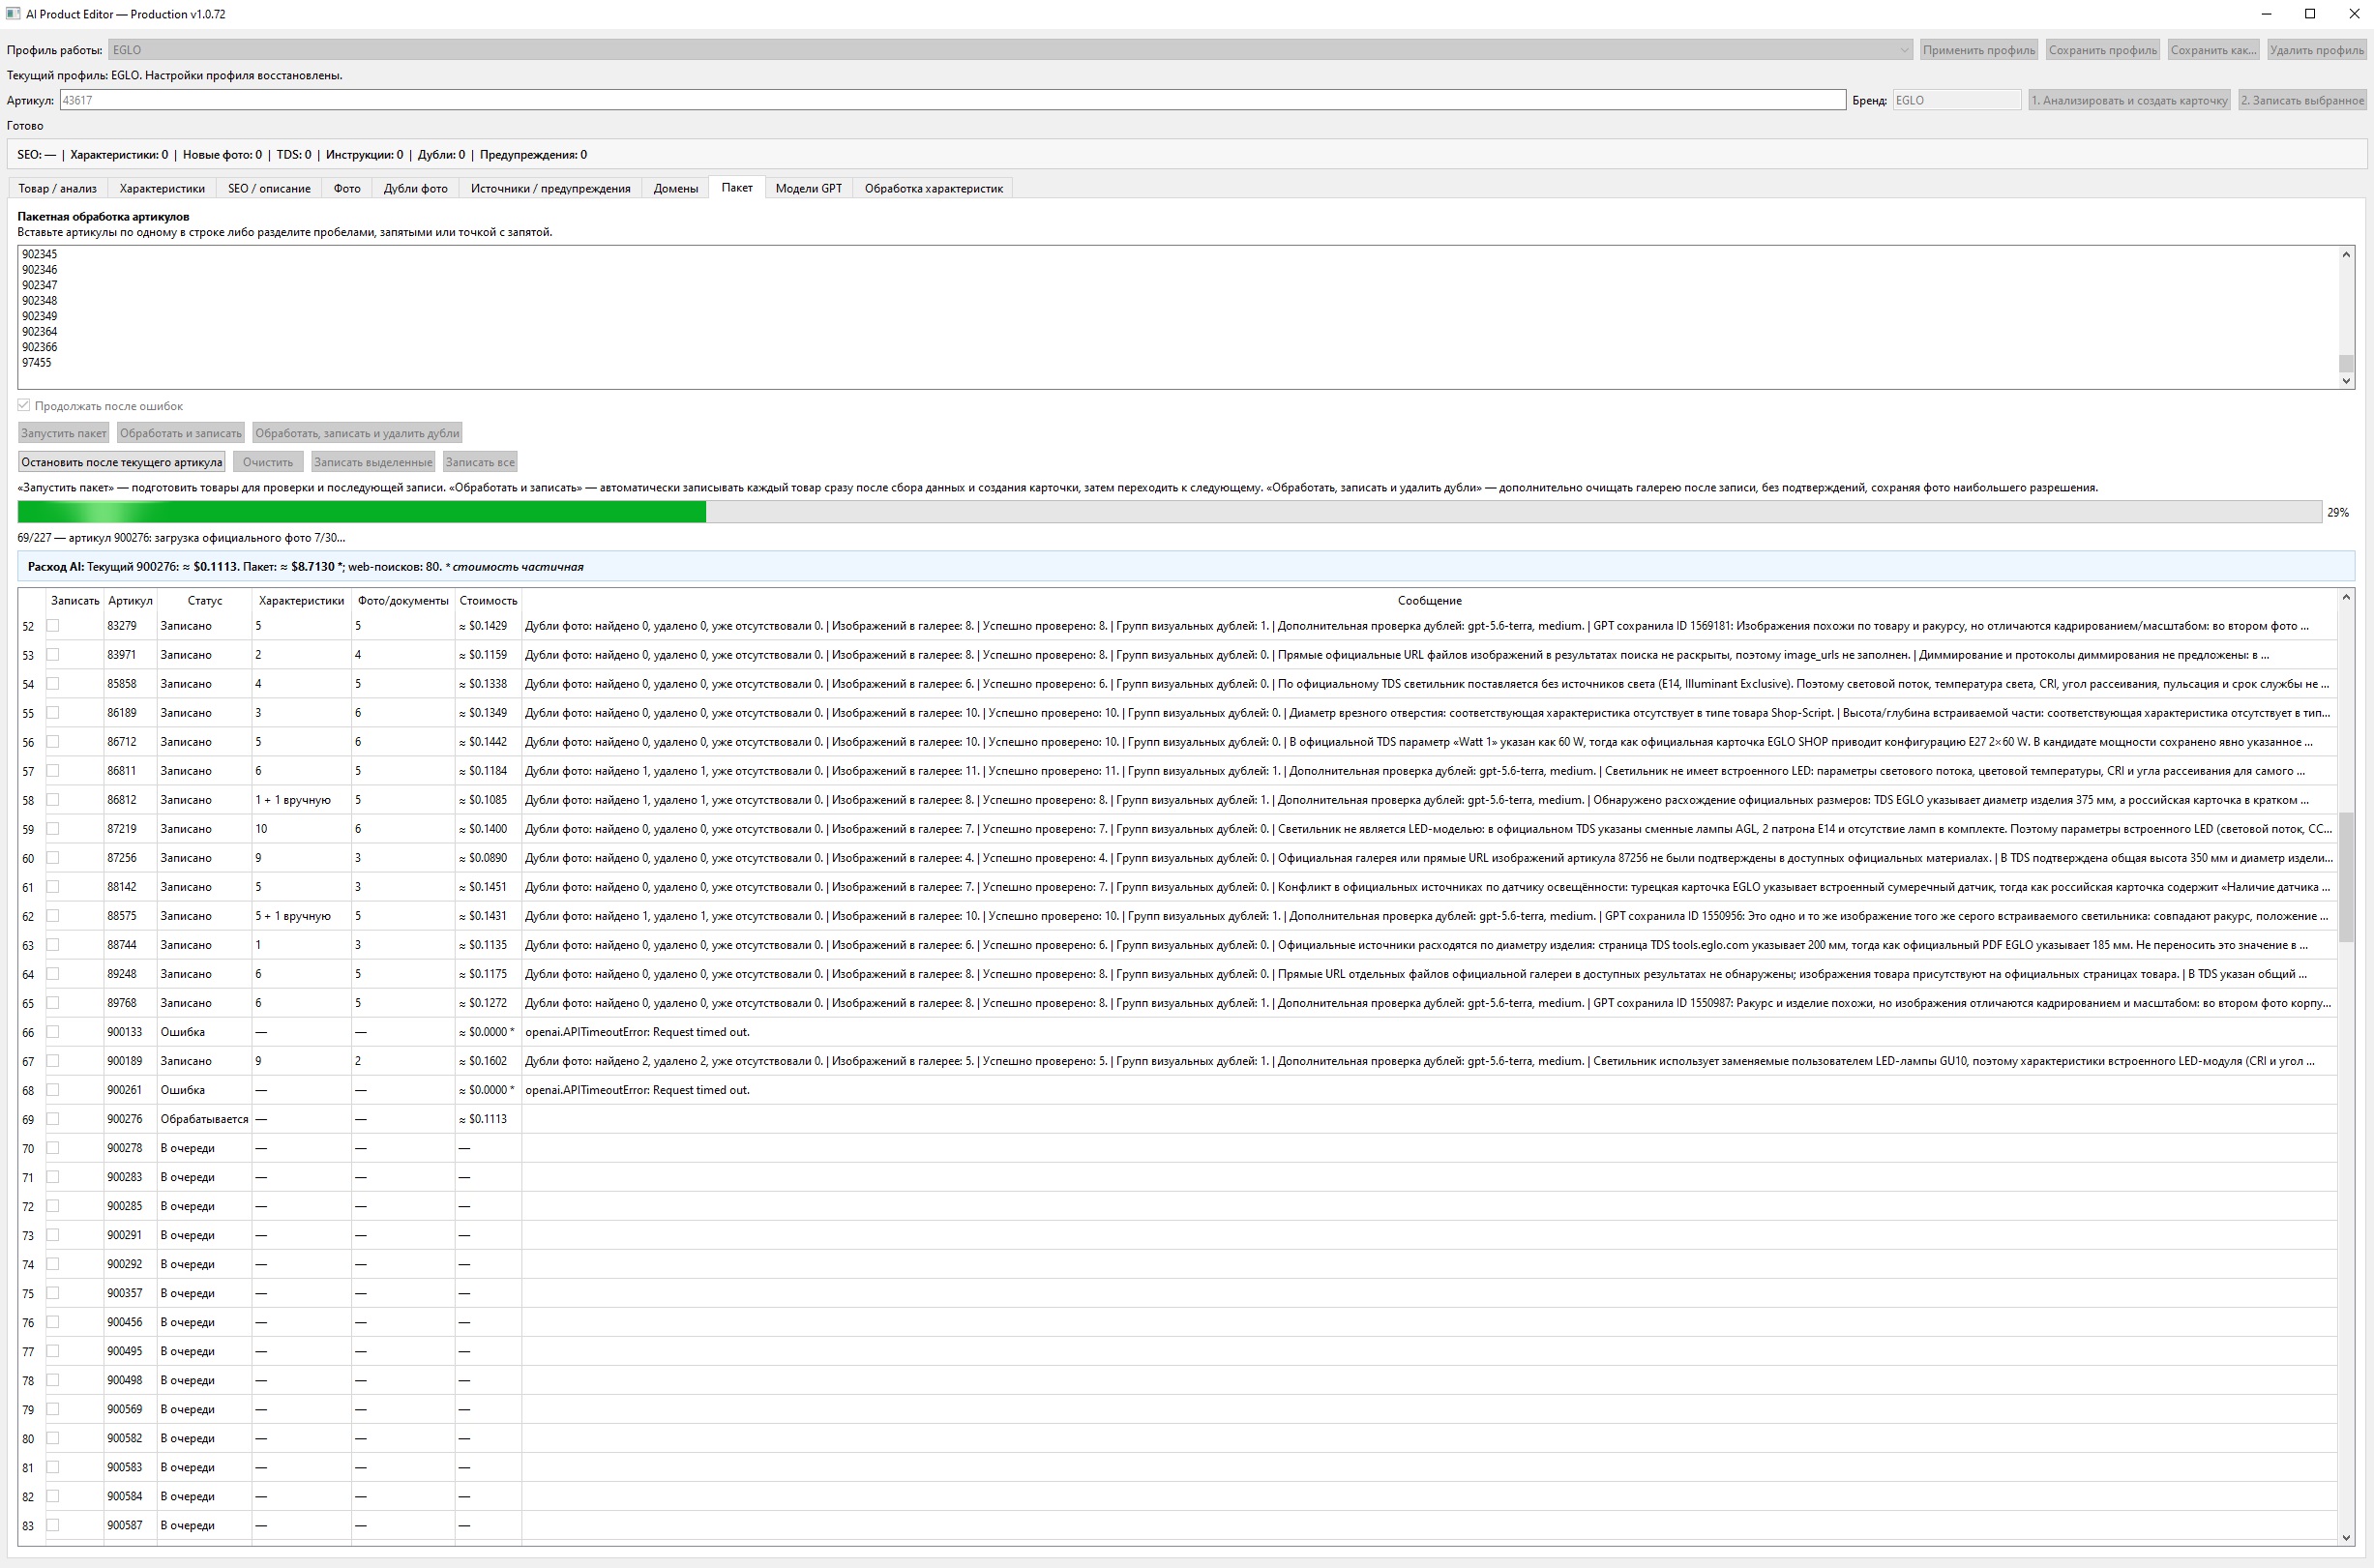Check the Записать box for article 900276
The image size is (2374, 1568).
click(53, 1118)
